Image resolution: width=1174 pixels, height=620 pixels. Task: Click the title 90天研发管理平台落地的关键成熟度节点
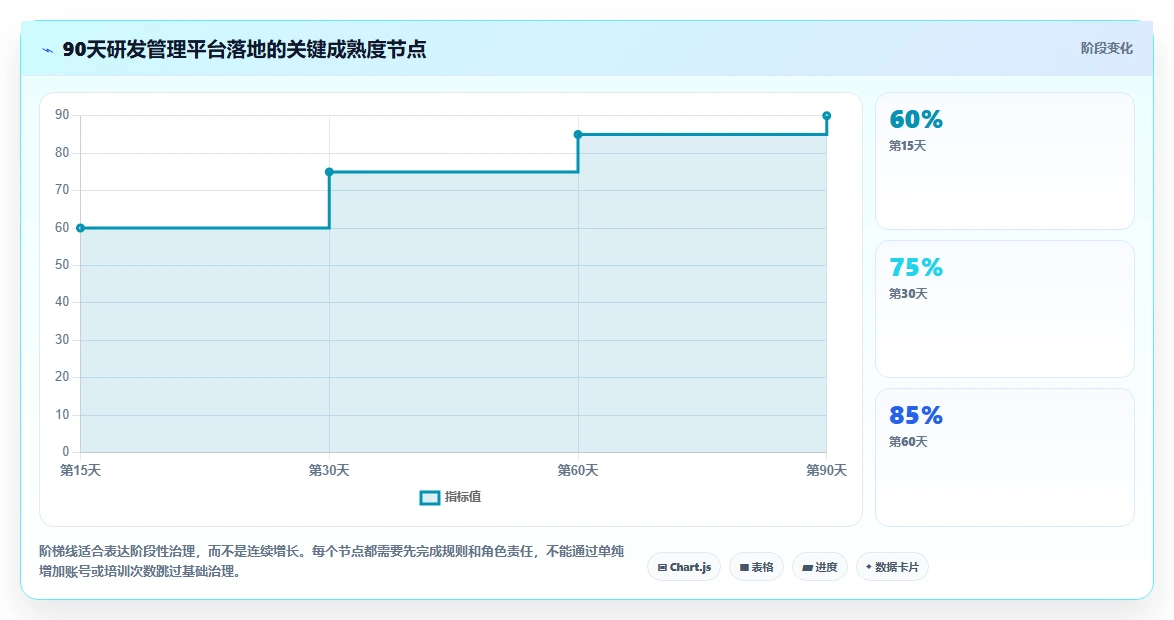pyautogui.click(x=244, y=49)
